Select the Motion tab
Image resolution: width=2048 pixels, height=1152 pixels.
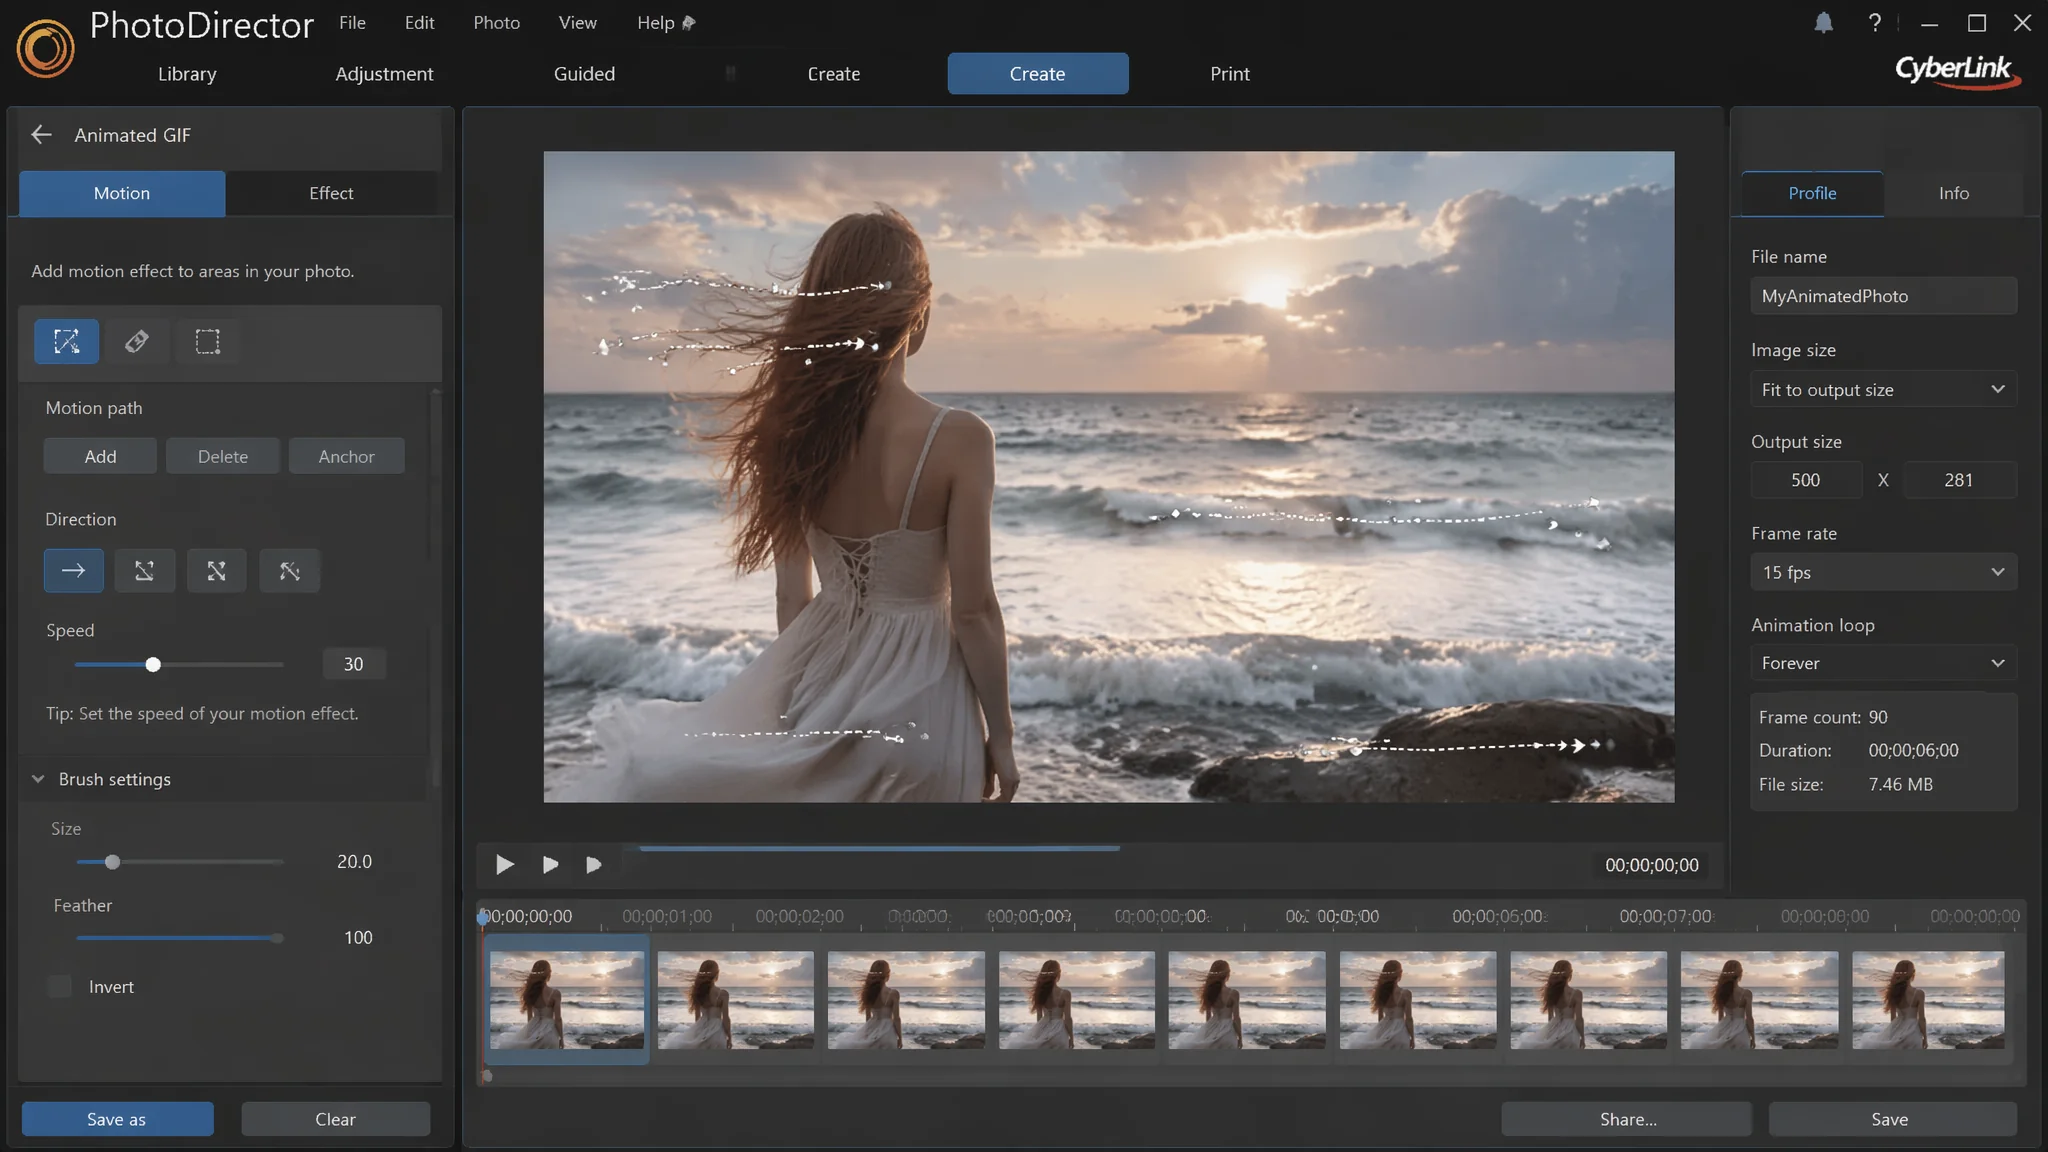122,193
